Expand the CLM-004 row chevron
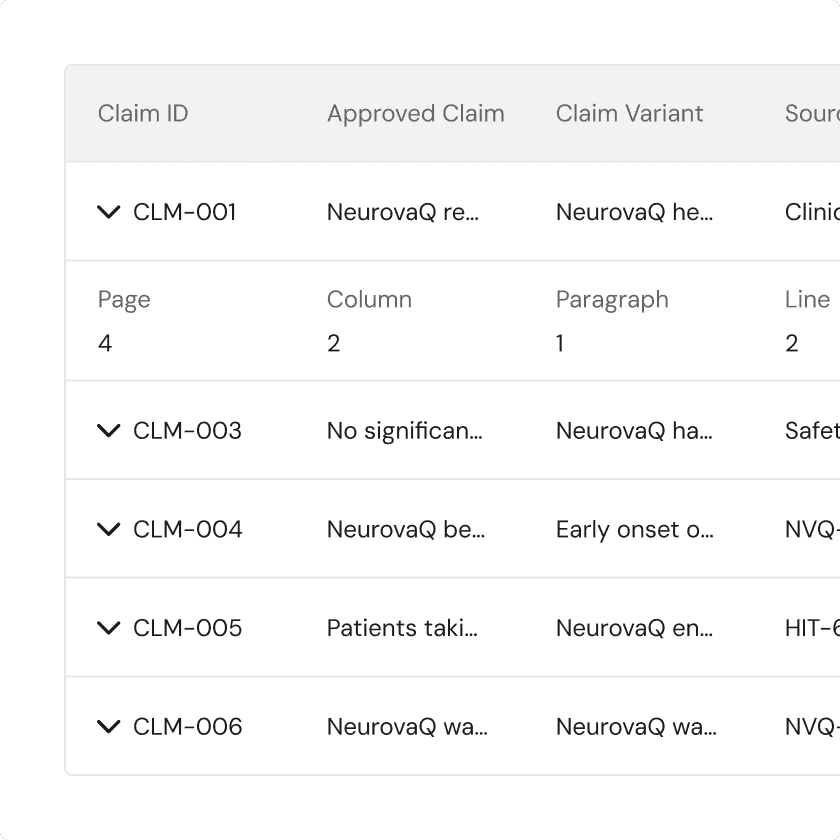Screen dimensions: 840x840 (109, 529)
